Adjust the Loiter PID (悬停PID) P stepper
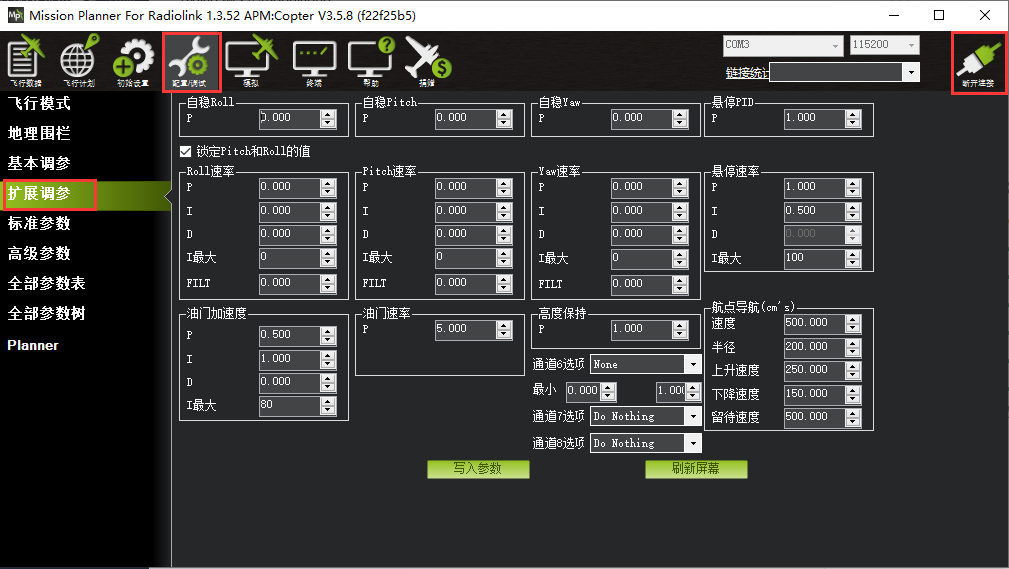Image resolution: width=1009 pixels, height=569 pixels. tap(853, 118)
